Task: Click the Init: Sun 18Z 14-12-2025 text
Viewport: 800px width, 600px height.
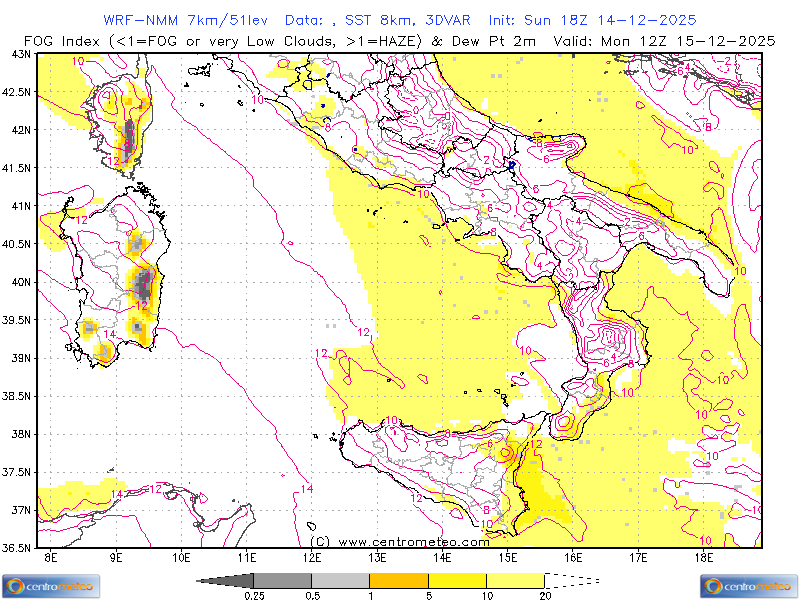Action: [592, 20]
